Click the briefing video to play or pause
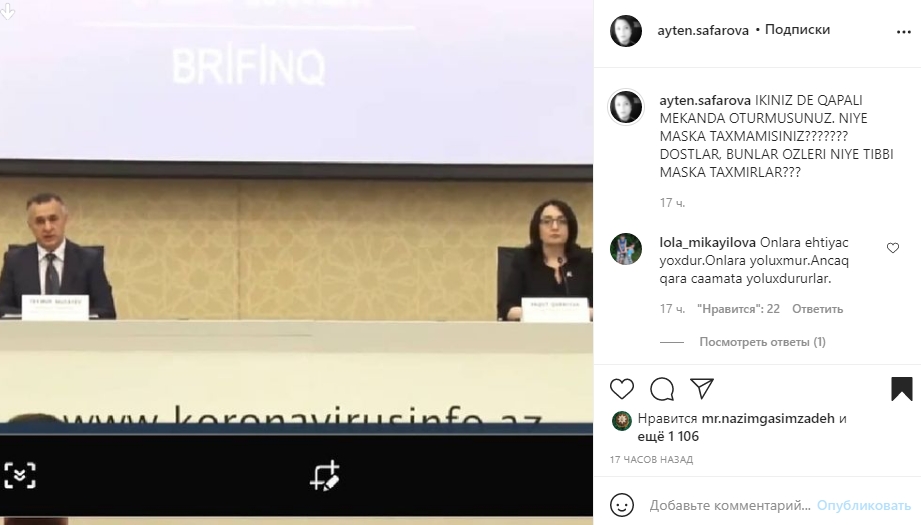Screen dimensions: 921x525 pyautogui.click(x=296, y=217)
